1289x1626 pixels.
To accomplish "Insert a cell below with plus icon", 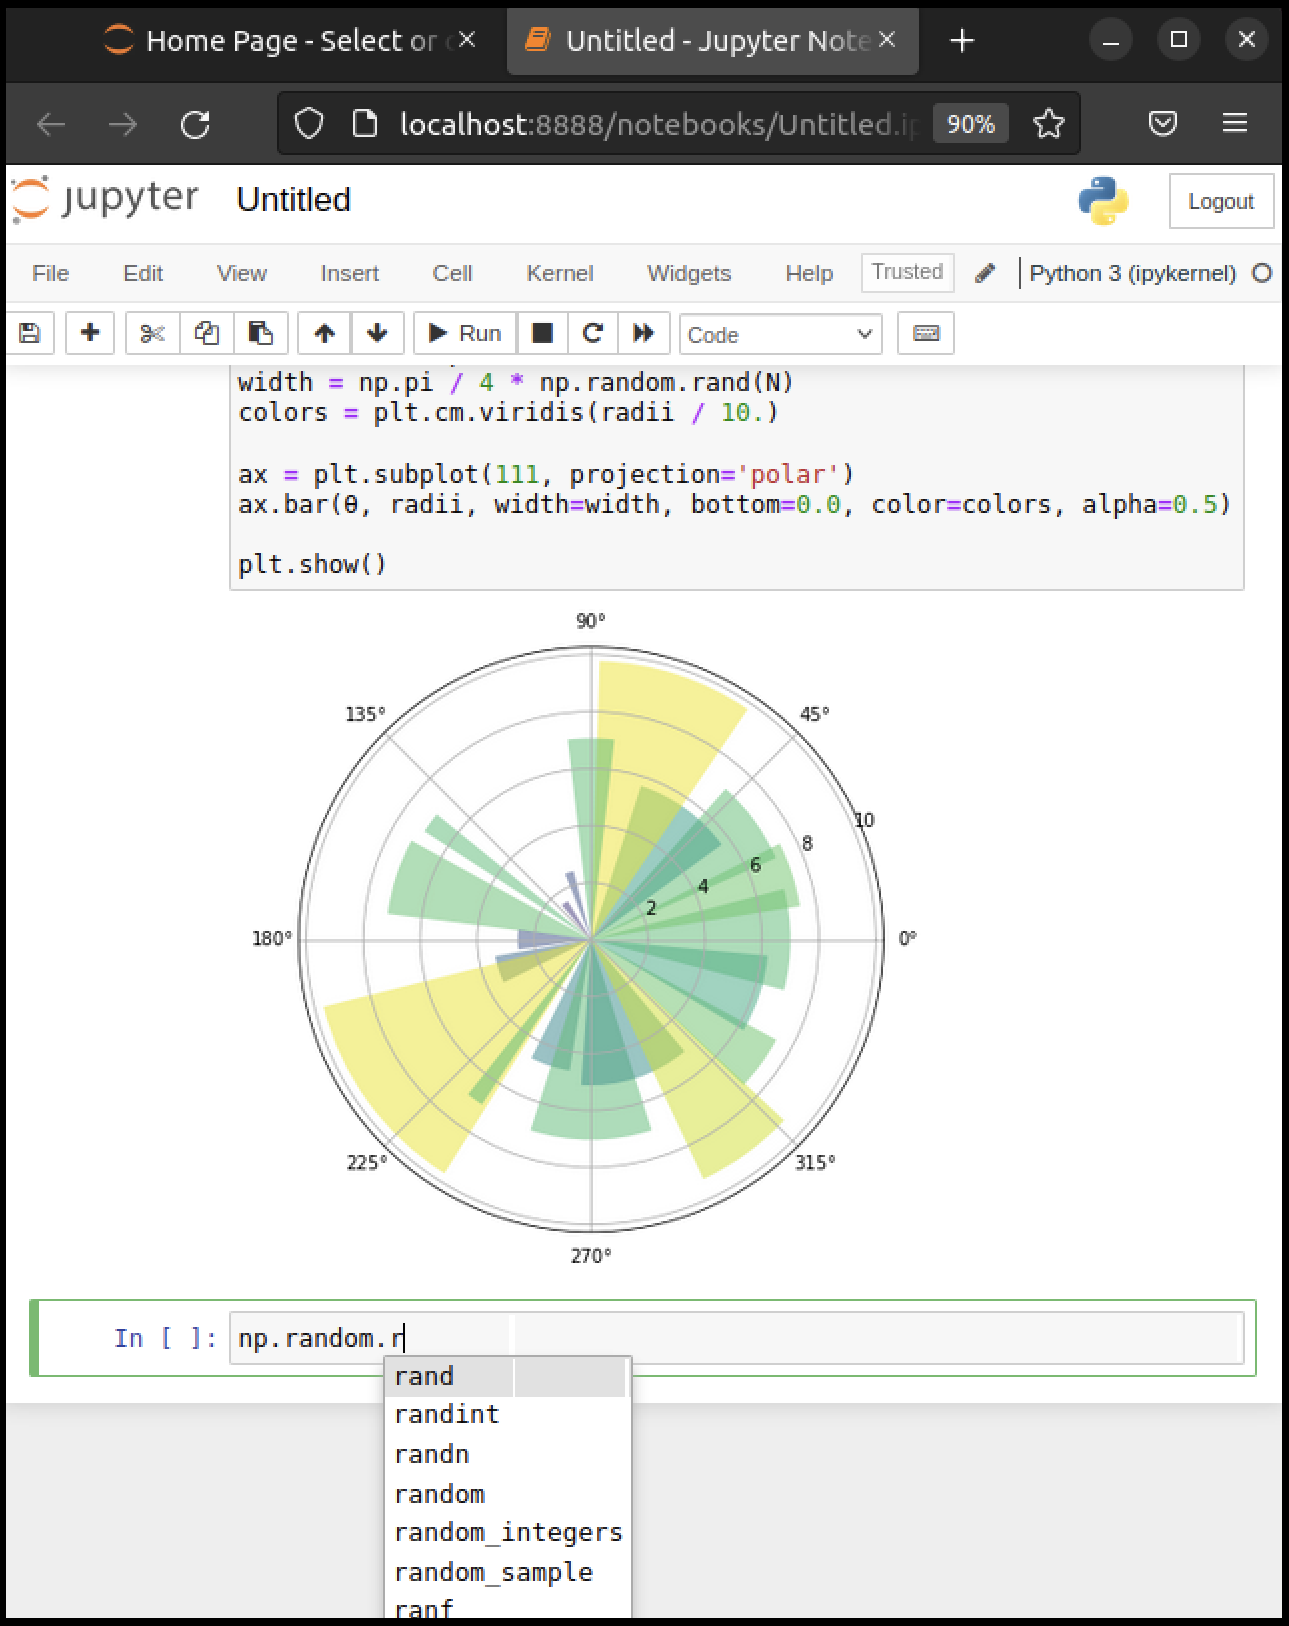I will click(x=90, y=333).
